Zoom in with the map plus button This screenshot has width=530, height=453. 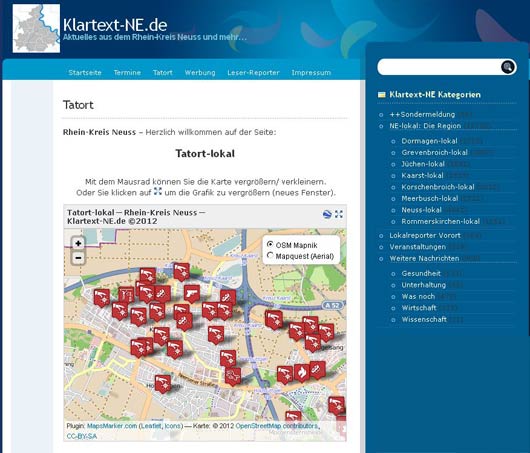pyautogui.click(x=78, y=243)
